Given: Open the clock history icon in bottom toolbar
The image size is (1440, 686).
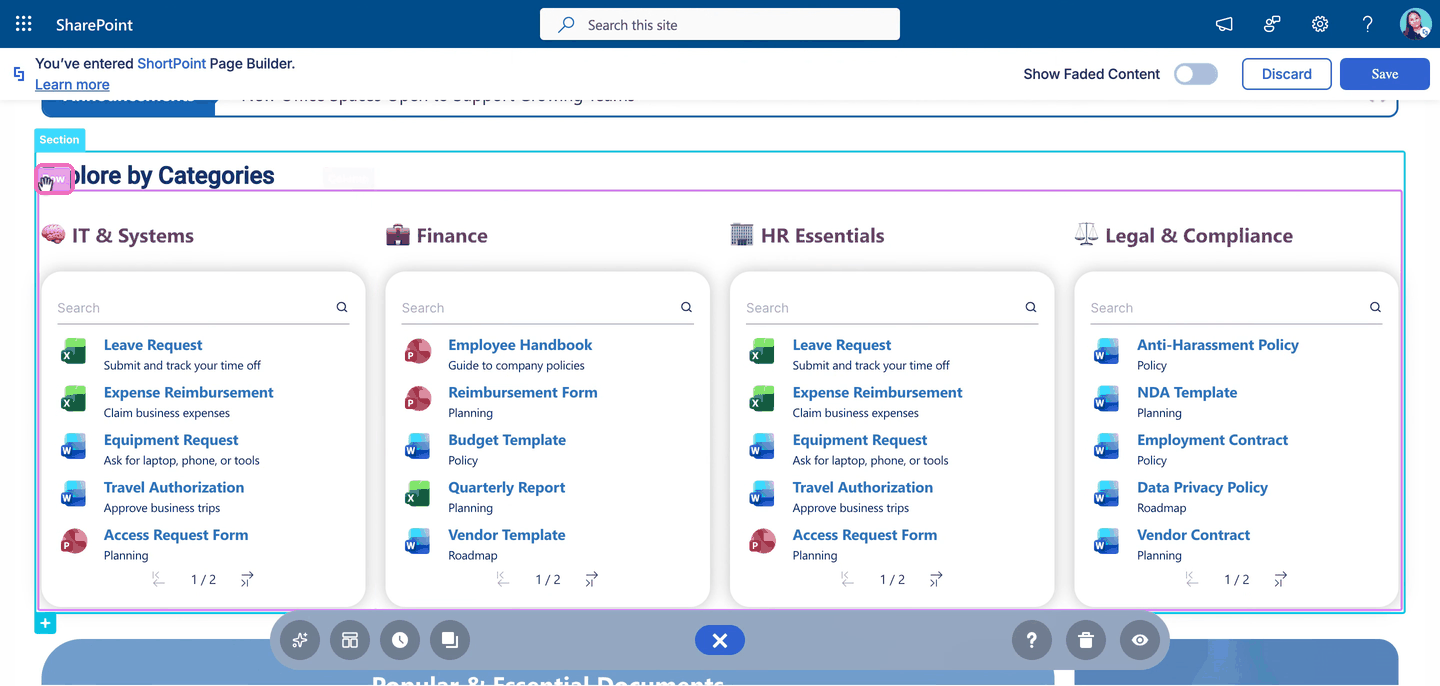Looking at the screenshot, I should [x=400, y=640].
